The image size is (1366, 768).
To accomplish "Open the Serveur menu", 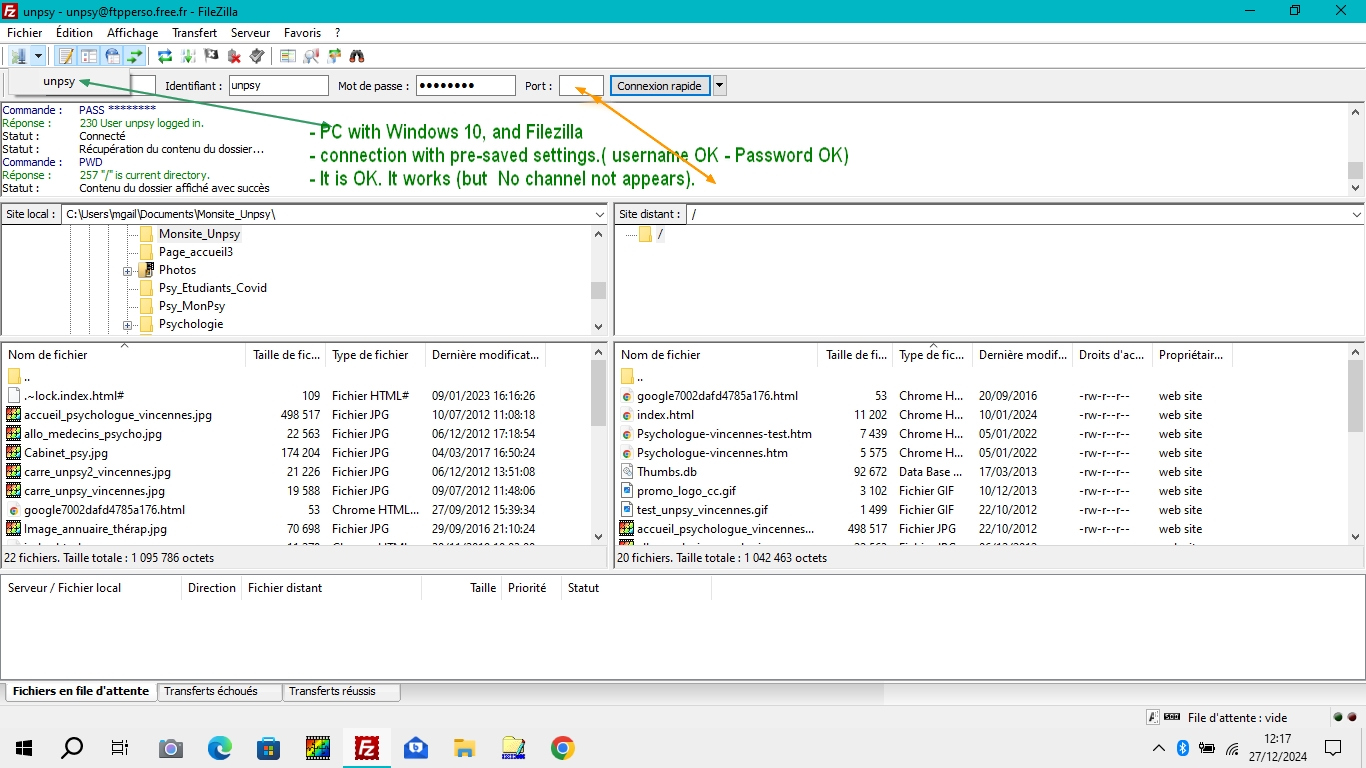I will click(x=250, y=32).
